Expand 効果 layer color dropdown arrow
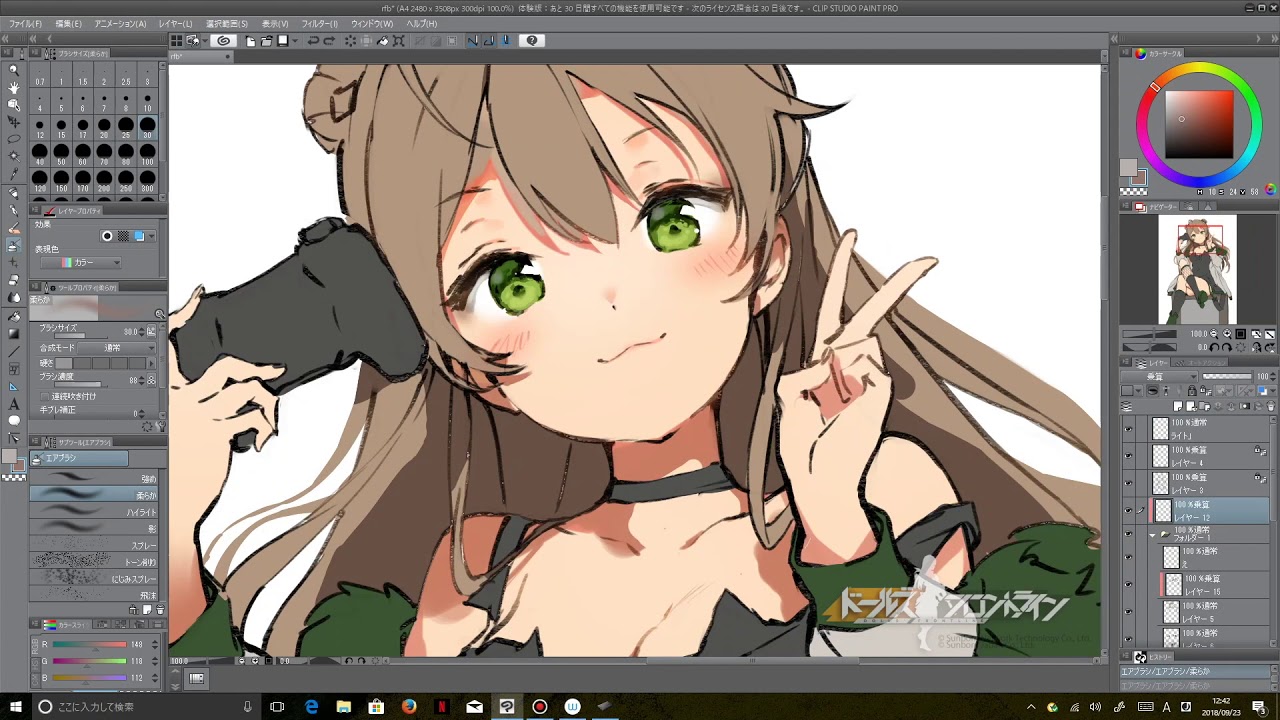Viewport: 1280px width, 720px height. tap(151, 236)
